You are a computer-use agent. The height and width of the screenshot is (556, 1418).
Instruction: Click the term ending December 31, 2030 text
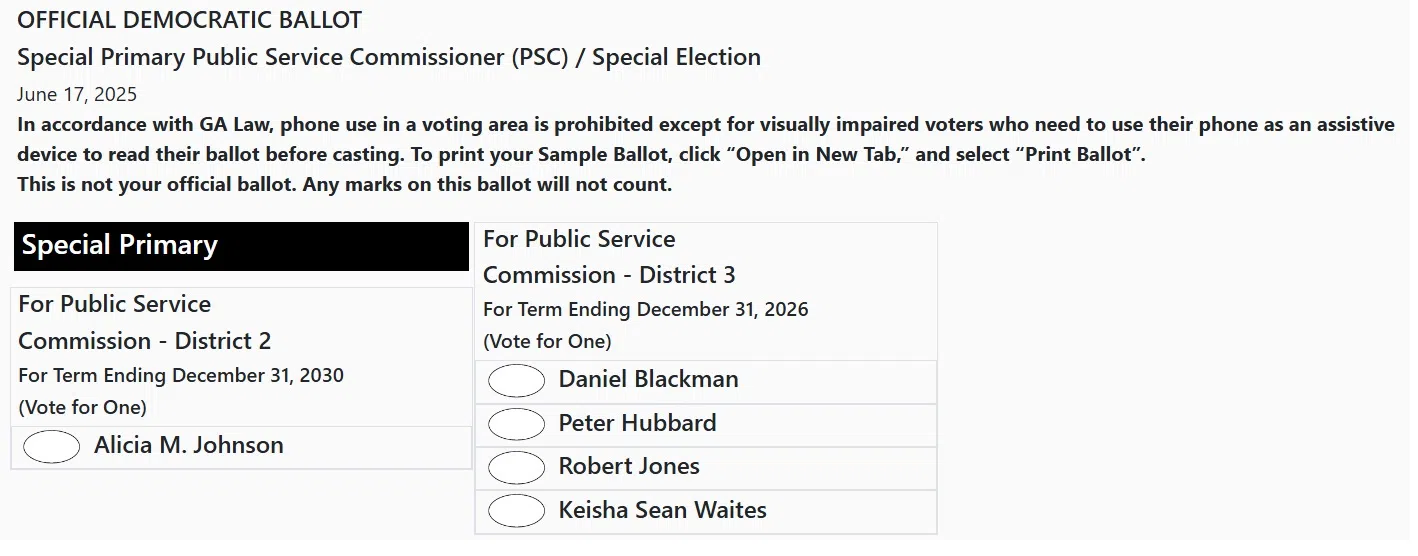pyautogui.click(x=181, y=376)
